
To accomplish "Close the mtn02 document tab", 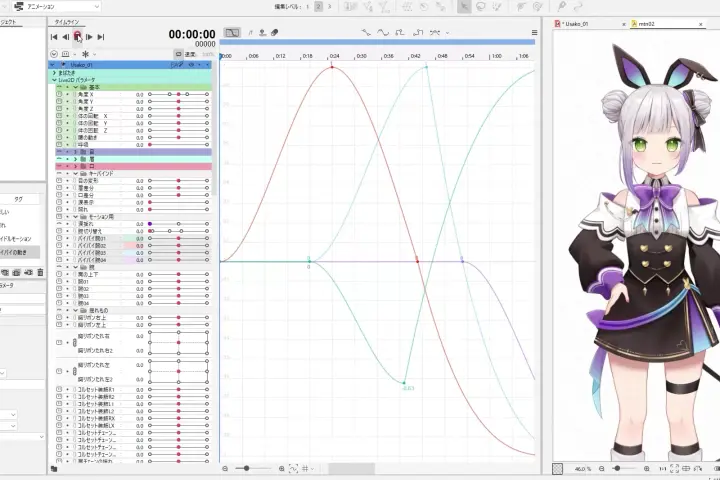I will coord(701,24).
